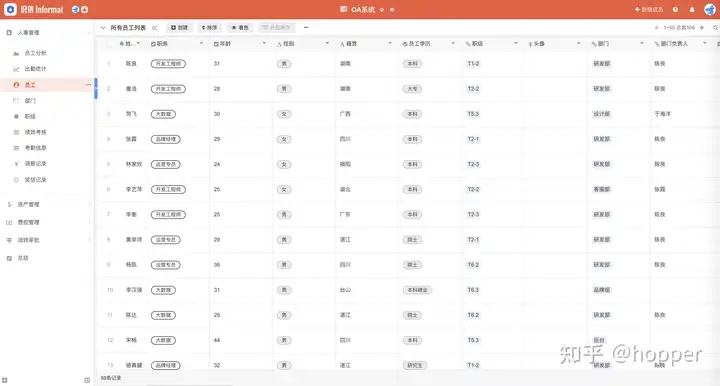Open the 职级 column dropdown arrow

coord(516,44)
